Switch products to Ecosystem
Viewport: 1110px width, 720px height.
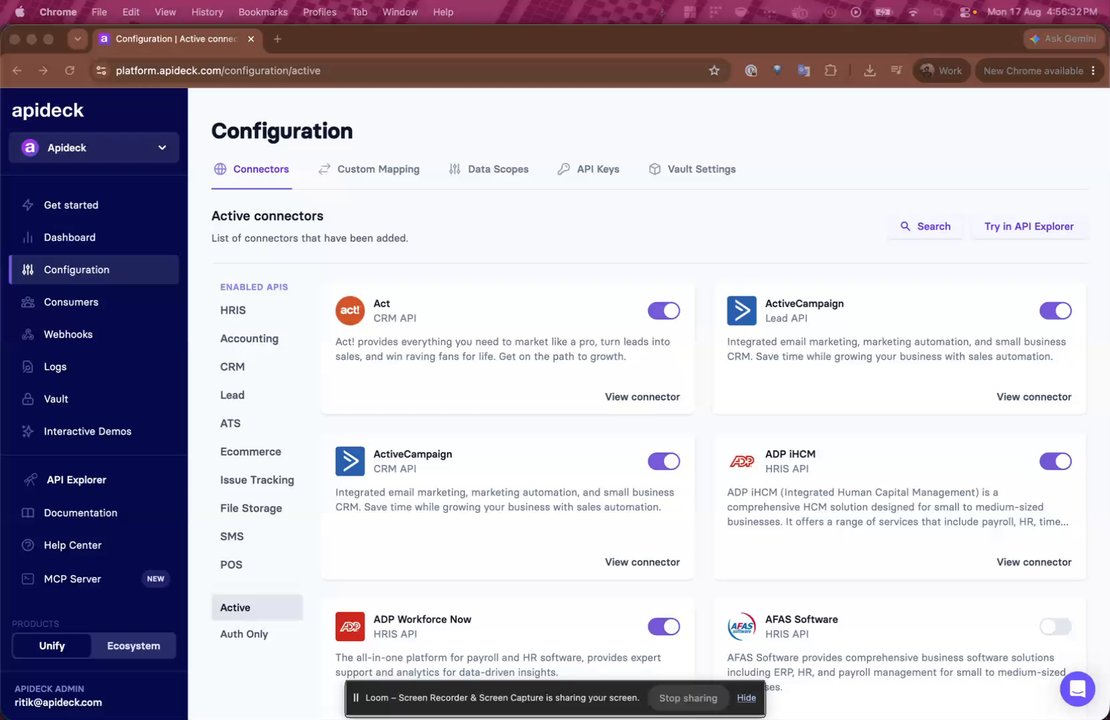[133, 646]
